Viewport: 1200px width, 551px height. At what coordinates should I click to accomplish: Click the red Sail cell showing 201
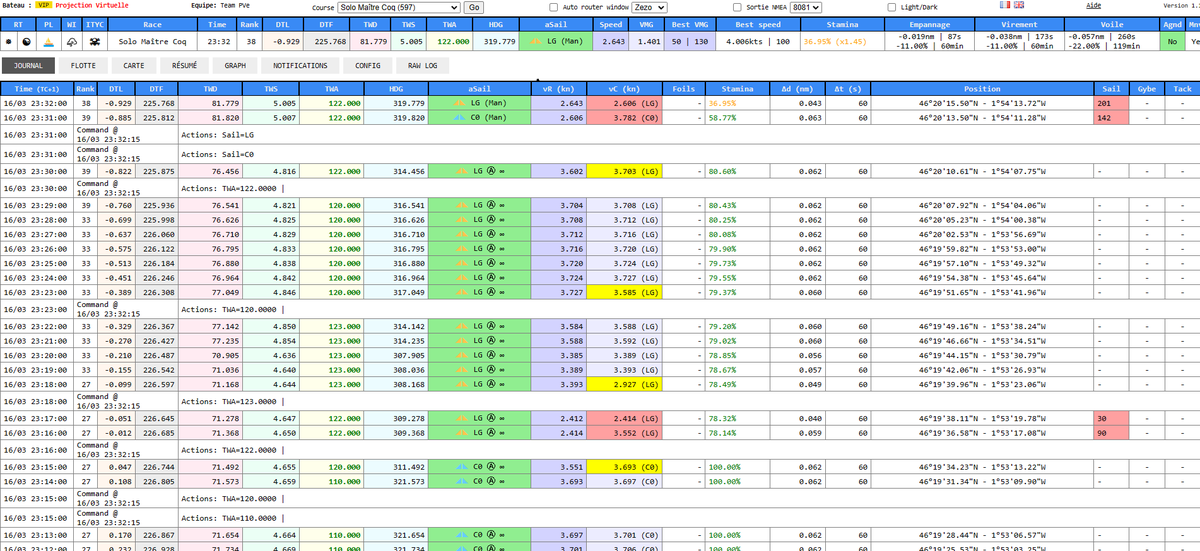(1111, 103)
